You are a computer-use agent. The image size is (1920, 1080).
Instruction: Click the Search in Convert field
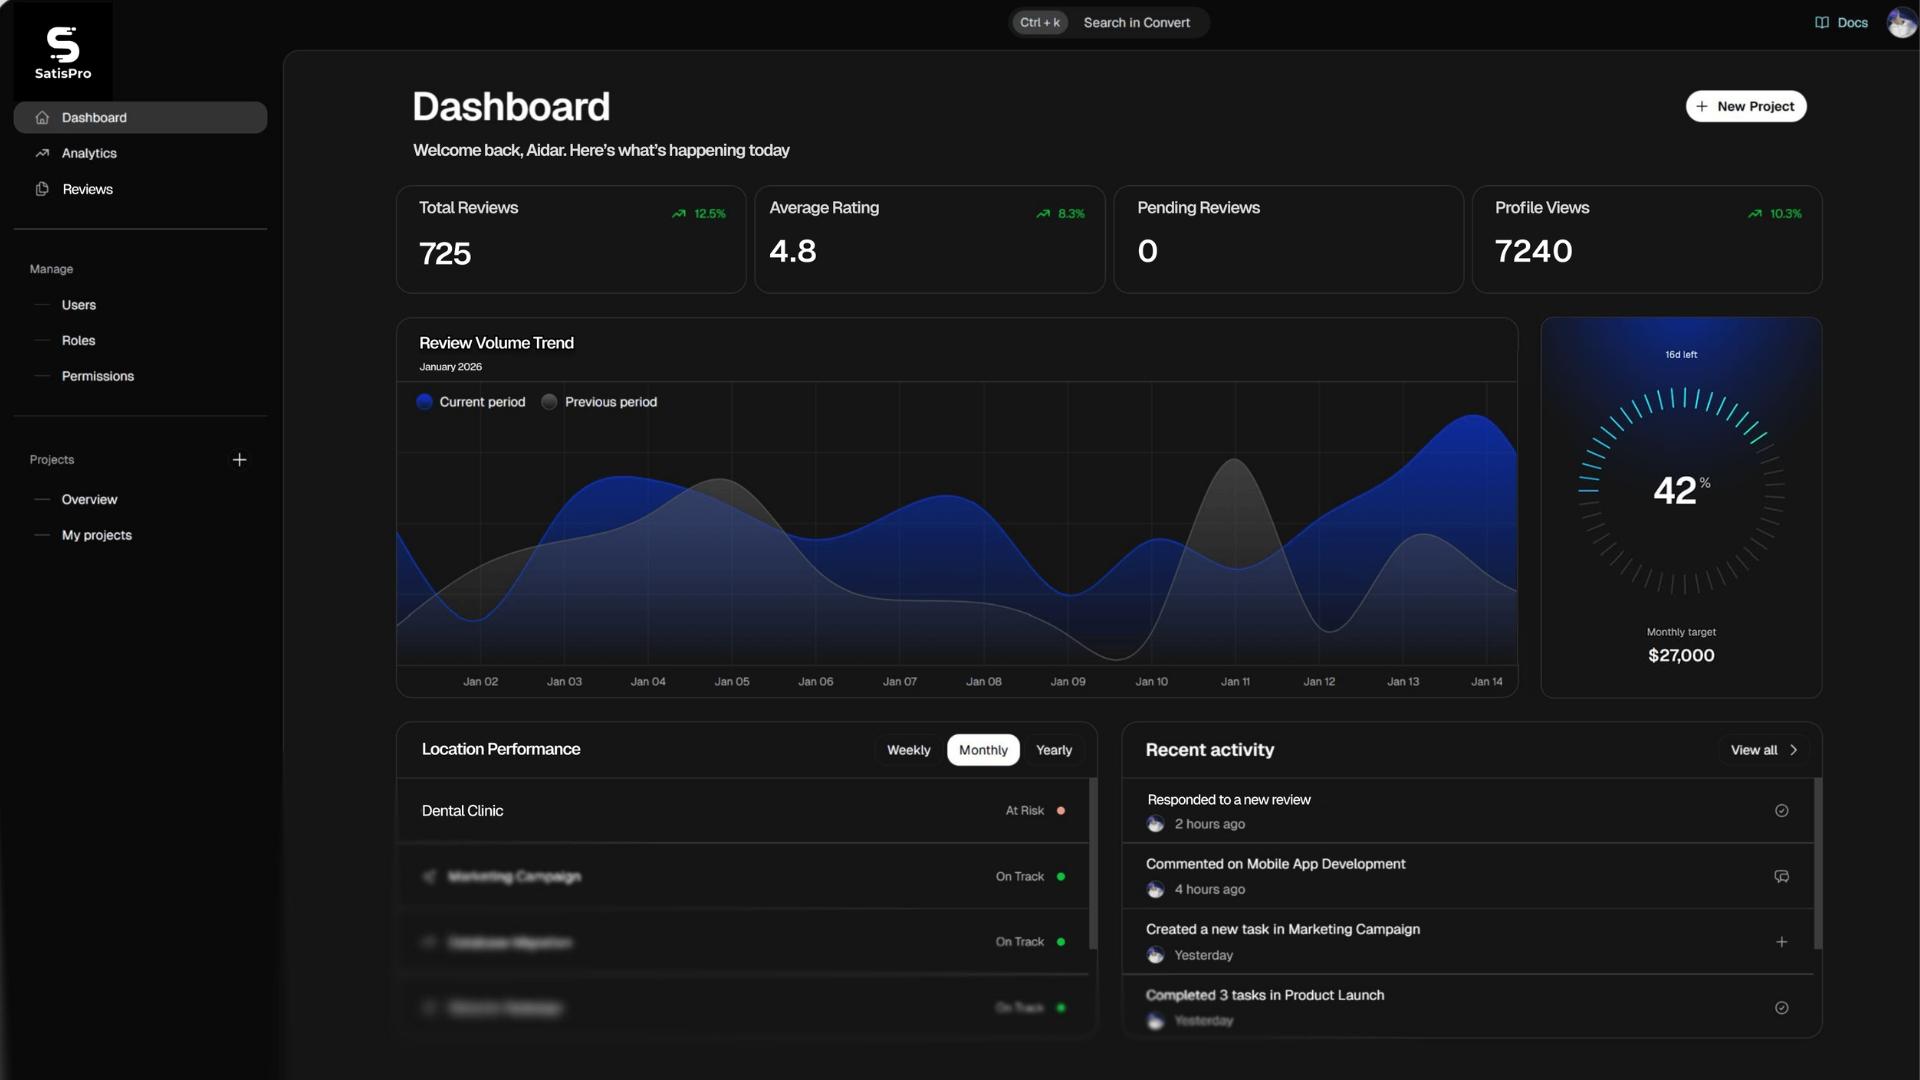point(1136,22)
